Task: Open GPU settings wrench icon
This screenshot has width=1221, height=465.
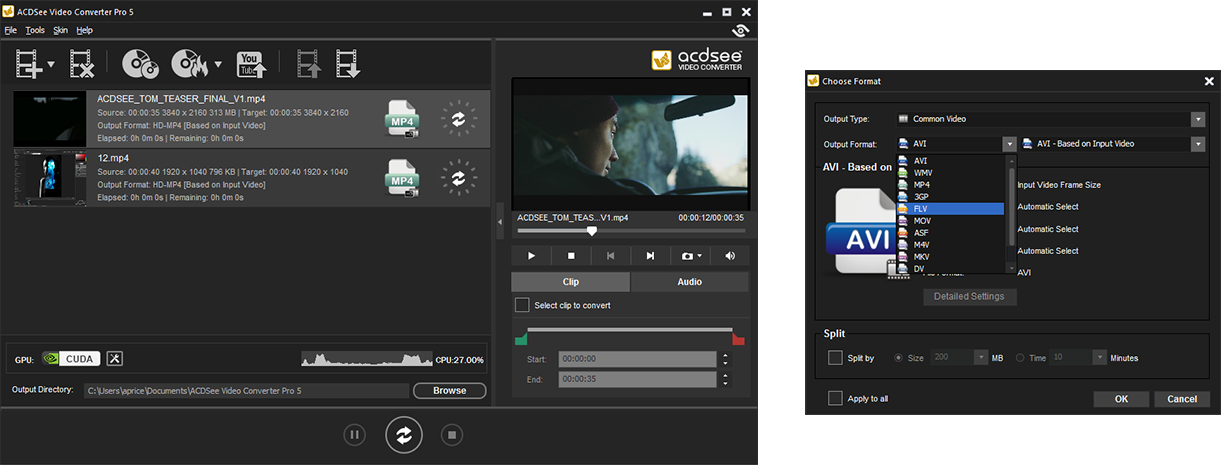Action: pyautogui.click(x=114, y=359)
